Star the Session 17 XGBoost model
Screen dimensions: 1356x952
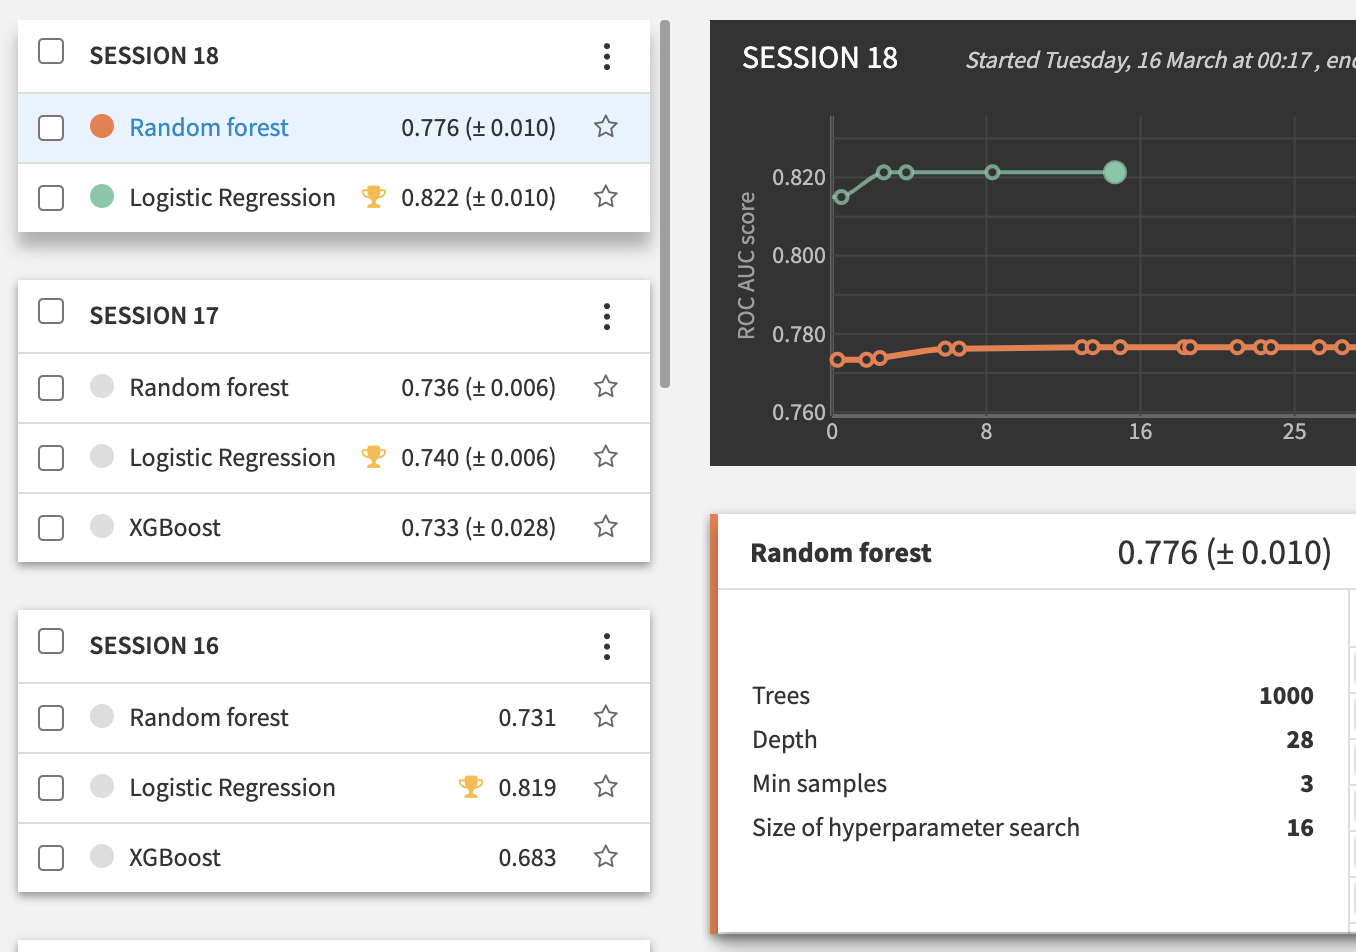606,527
